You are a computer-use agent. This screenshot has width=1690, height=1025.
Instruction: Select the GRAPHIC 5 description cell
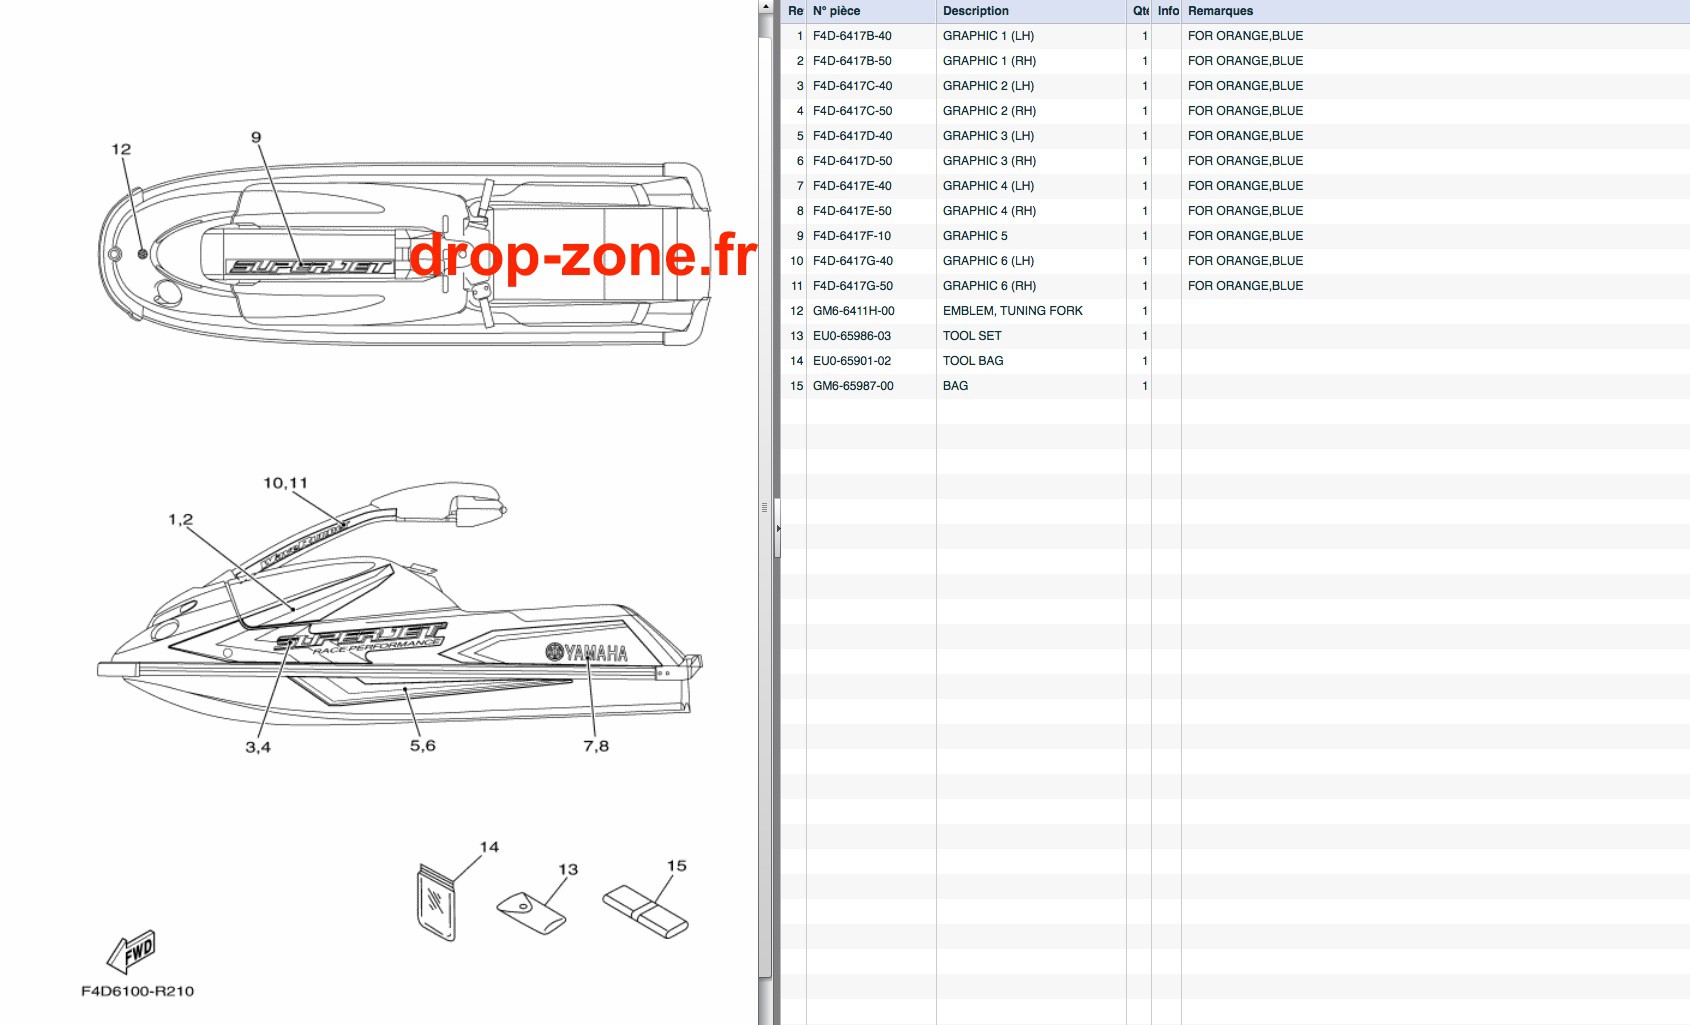1031,236
